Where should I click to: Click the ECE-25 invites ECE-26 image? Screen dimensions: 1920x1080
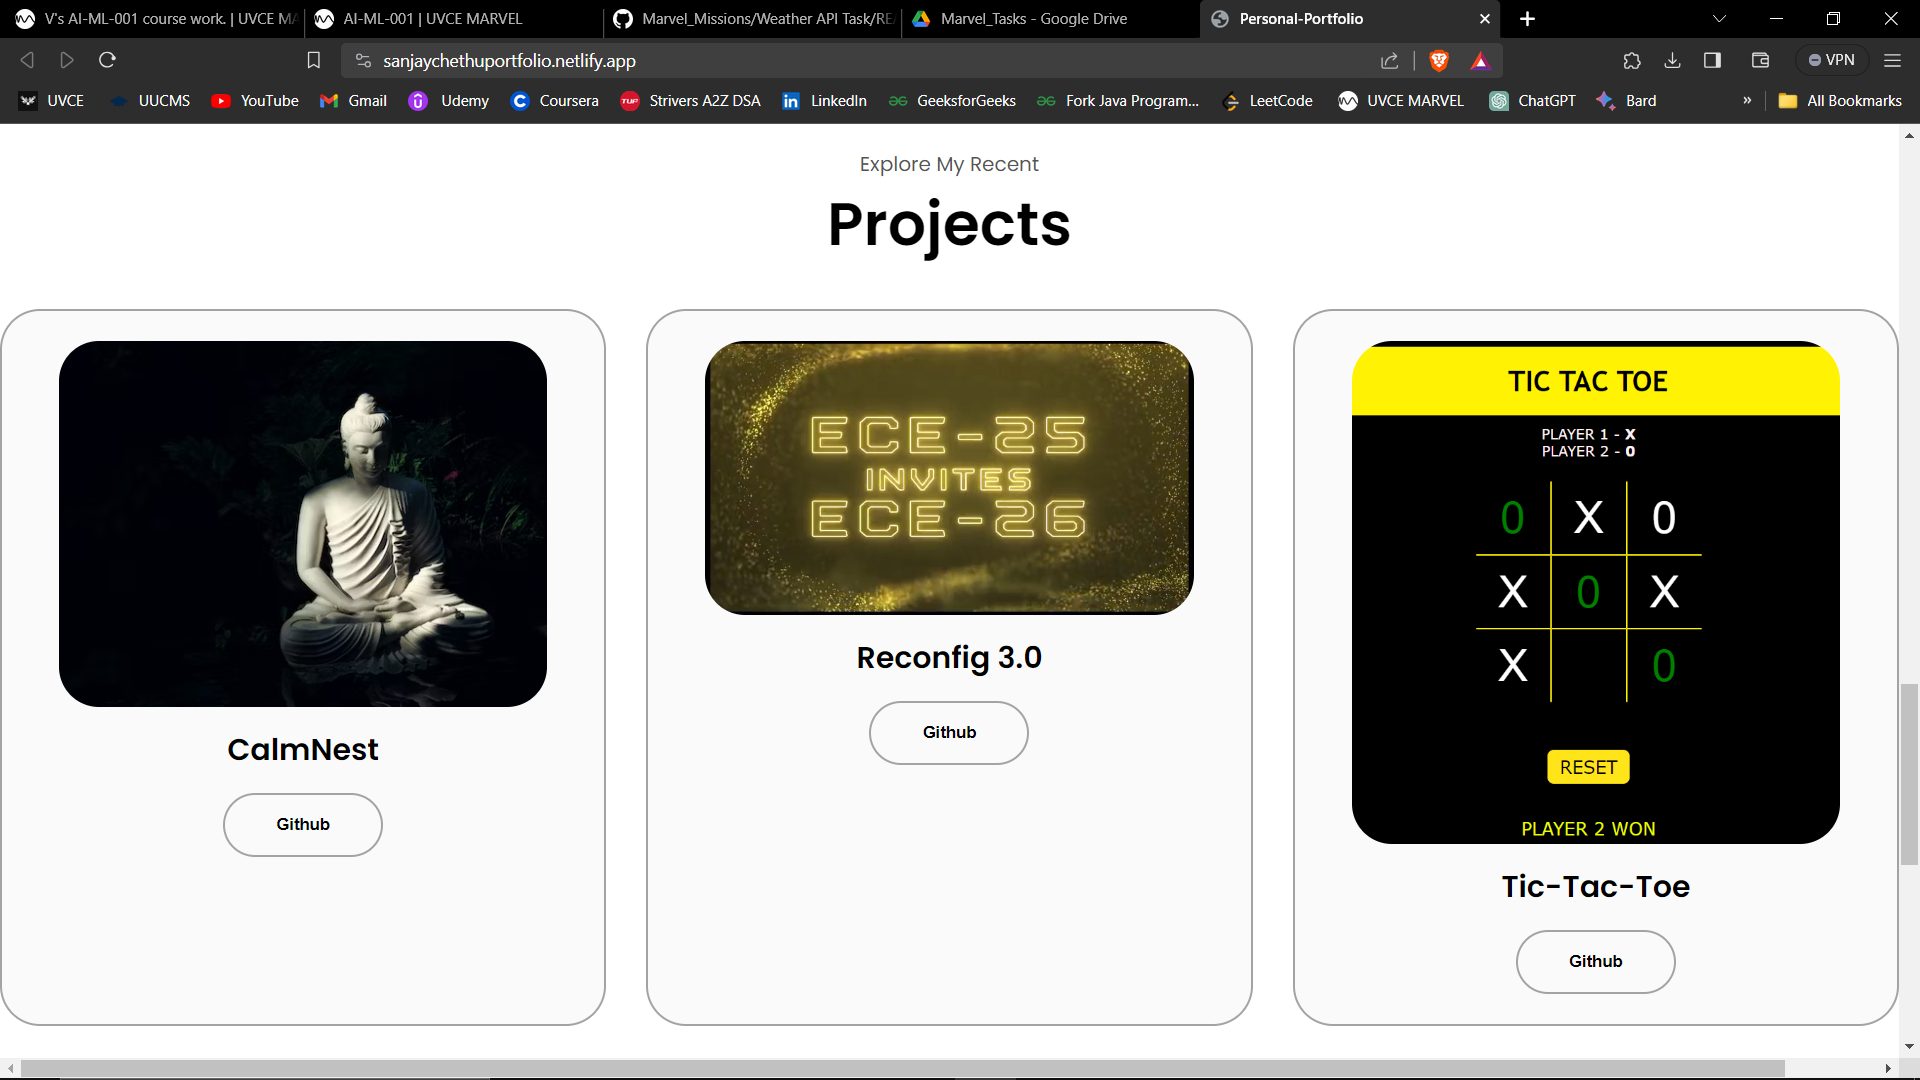point(949,478)
